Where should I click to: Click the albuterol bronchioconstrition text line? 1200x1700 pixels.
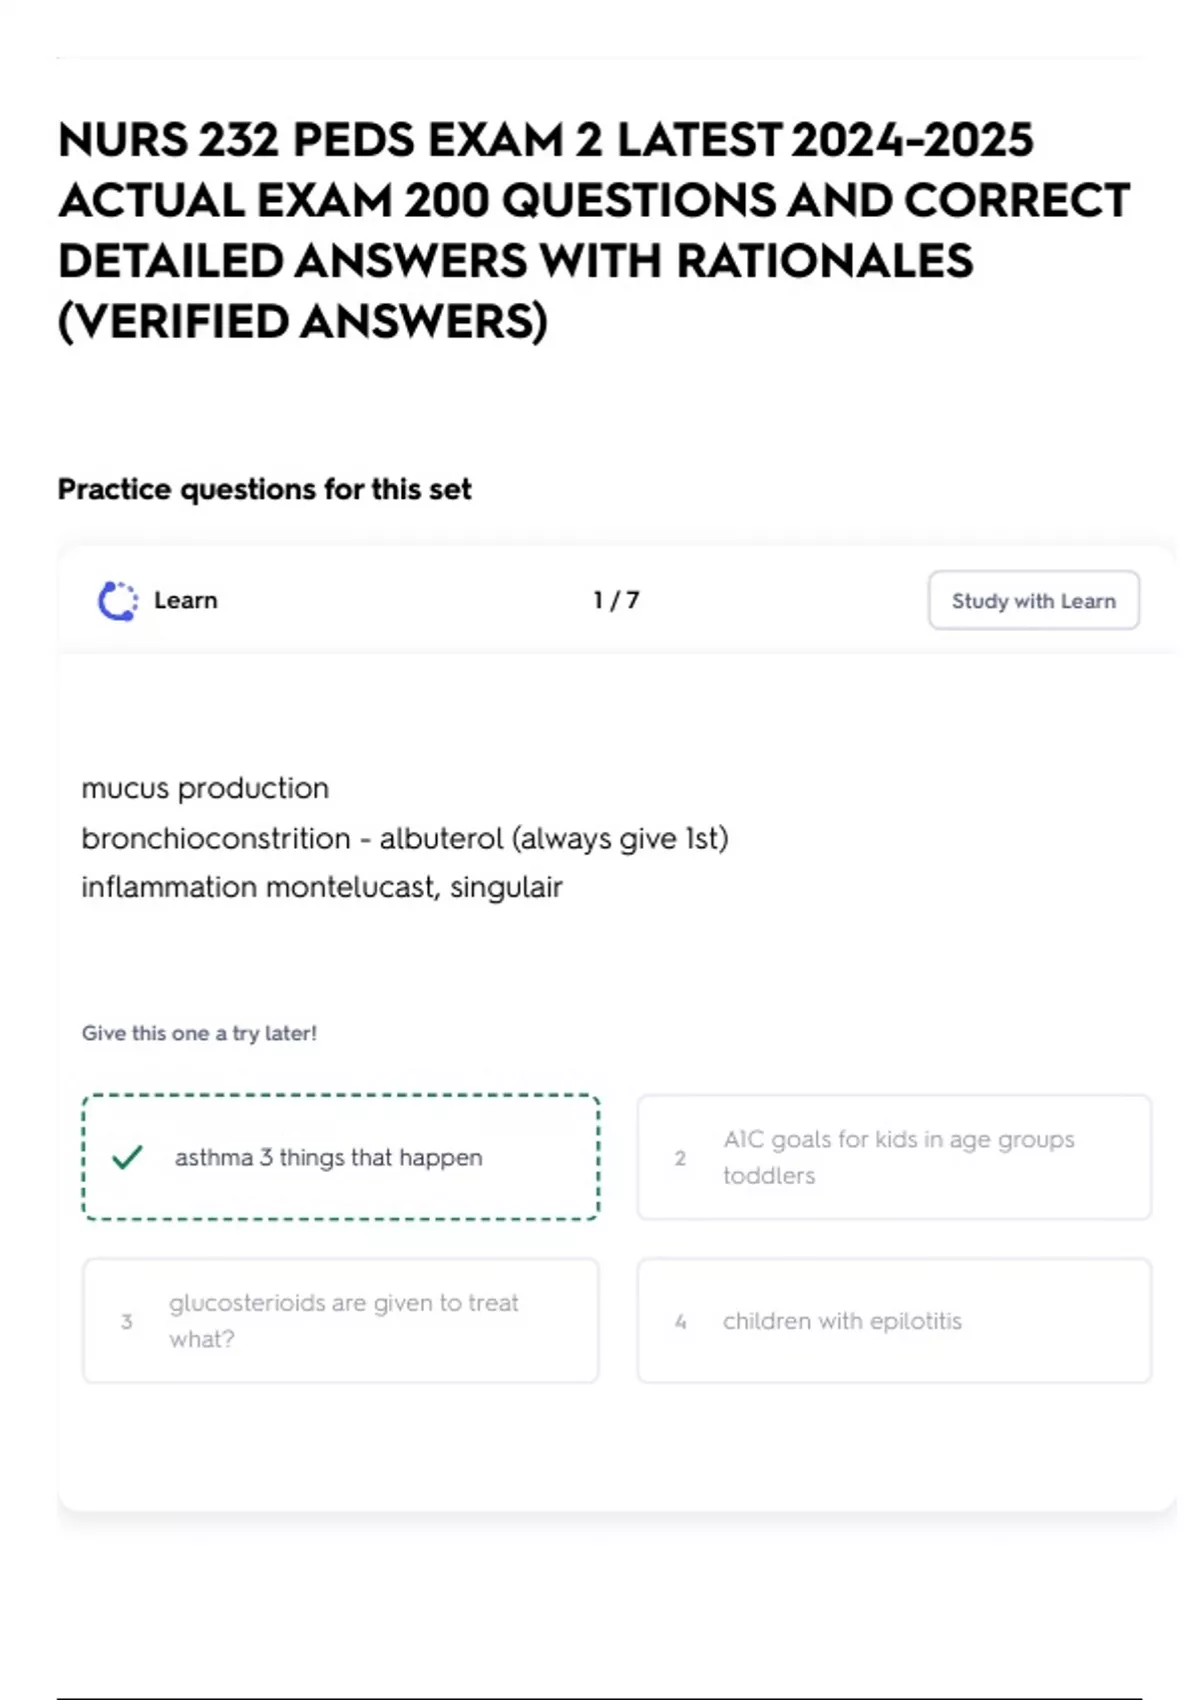pos(405,838)
